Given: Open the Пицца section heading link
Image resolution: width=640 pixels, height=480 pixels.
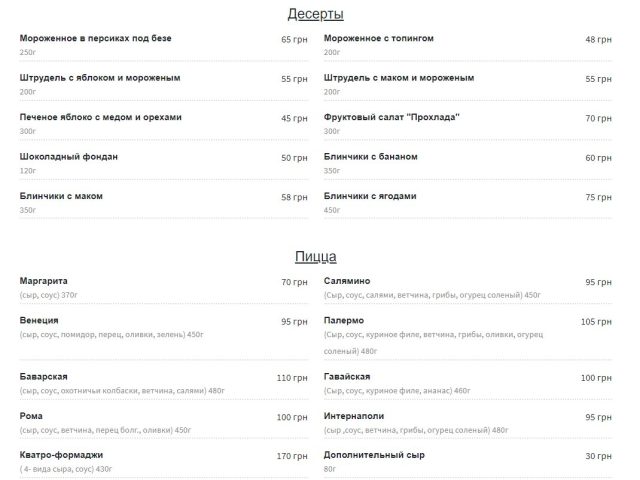Looking at the screenshot, I should [316, 256].
